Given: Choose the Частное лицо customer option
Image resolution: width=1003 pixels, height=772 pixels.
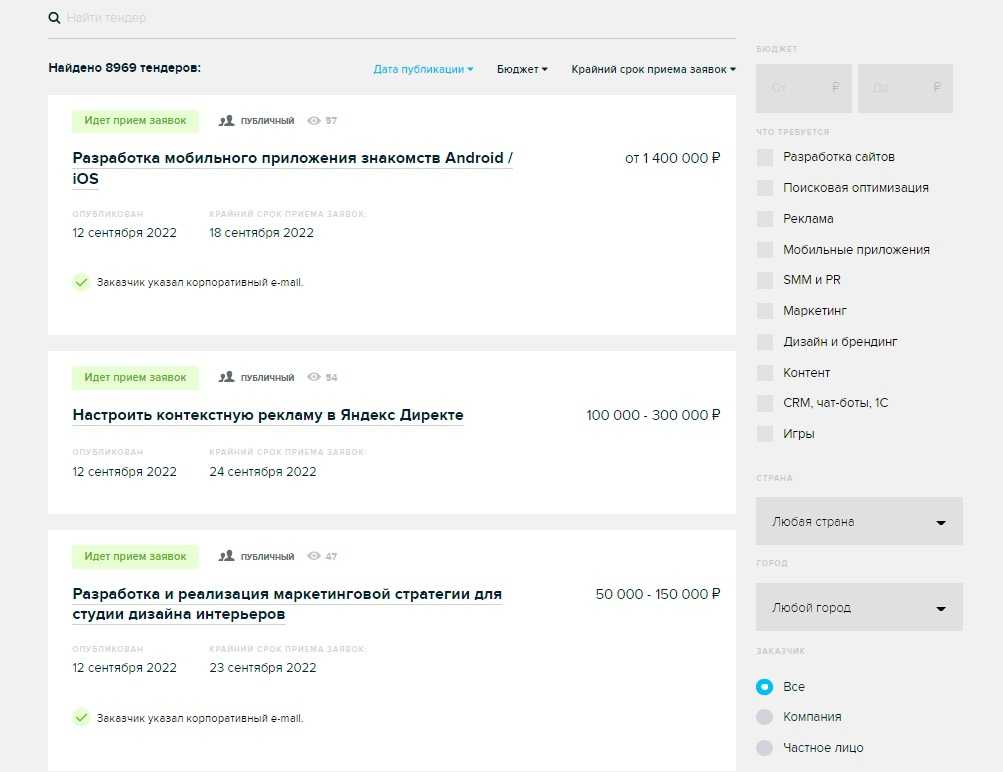Looking at the screenshot, I should tap(765, 748).
